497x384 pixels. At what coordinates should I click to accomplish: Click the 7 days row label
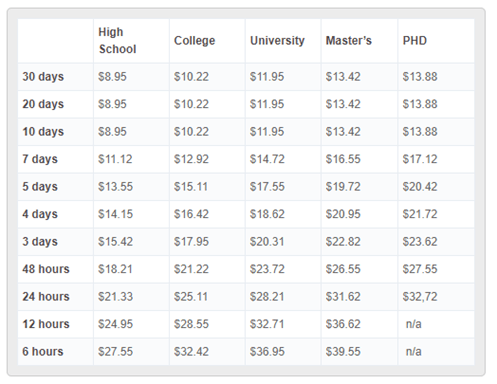coord(40,159)
